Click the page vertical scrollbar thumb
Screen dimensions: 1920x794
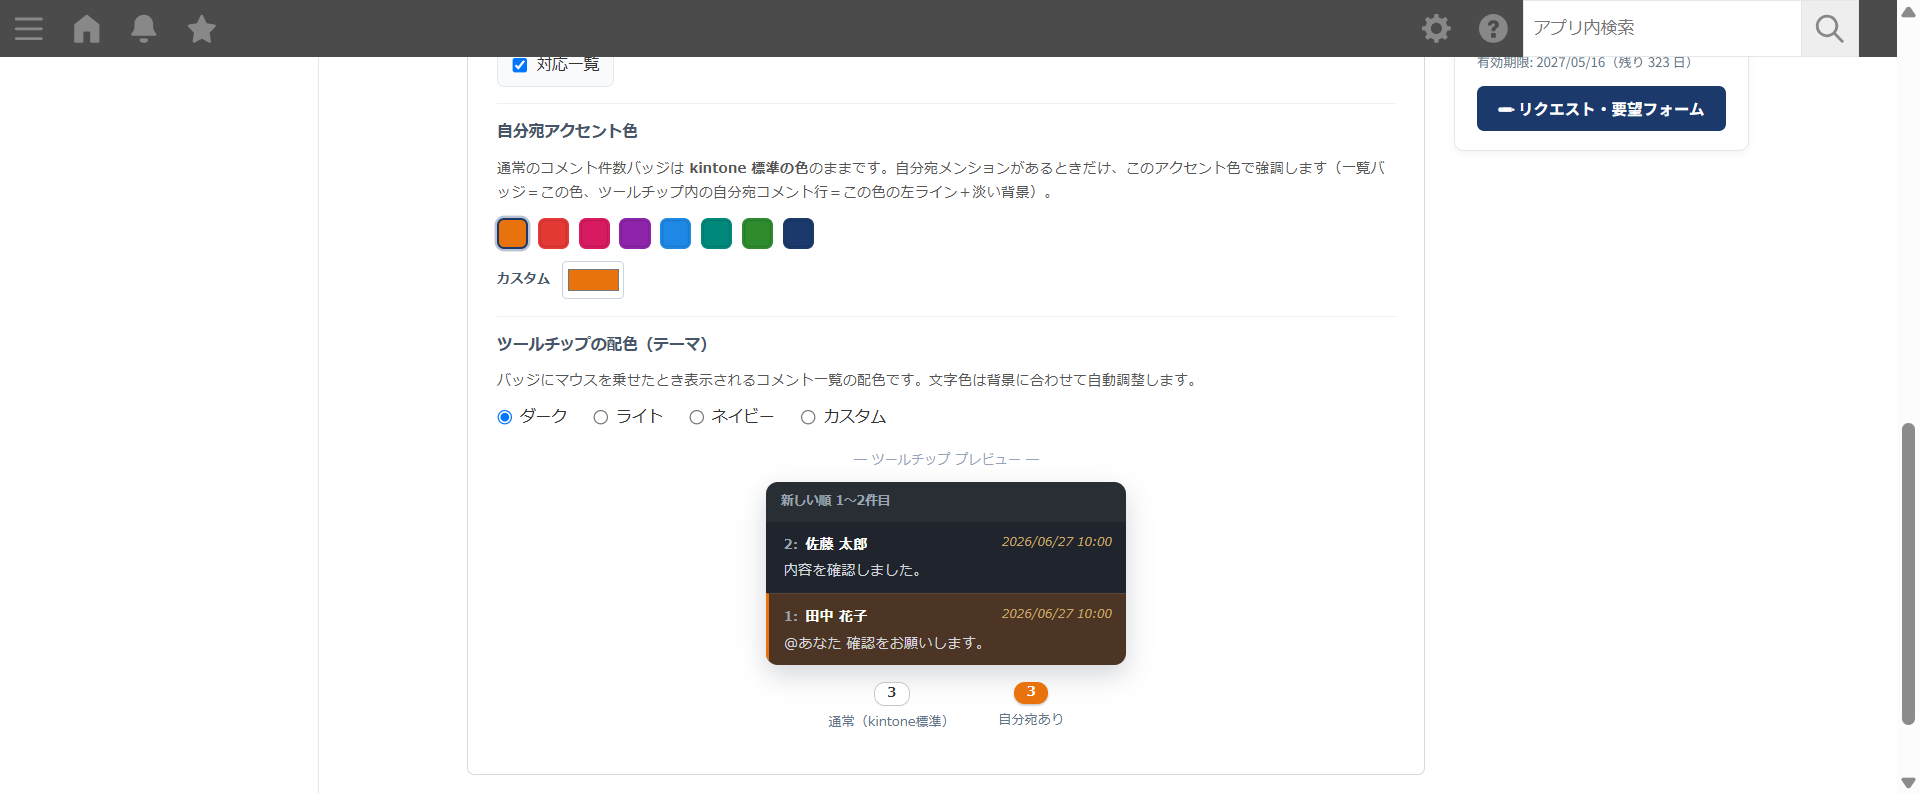tap(1908, 574)
